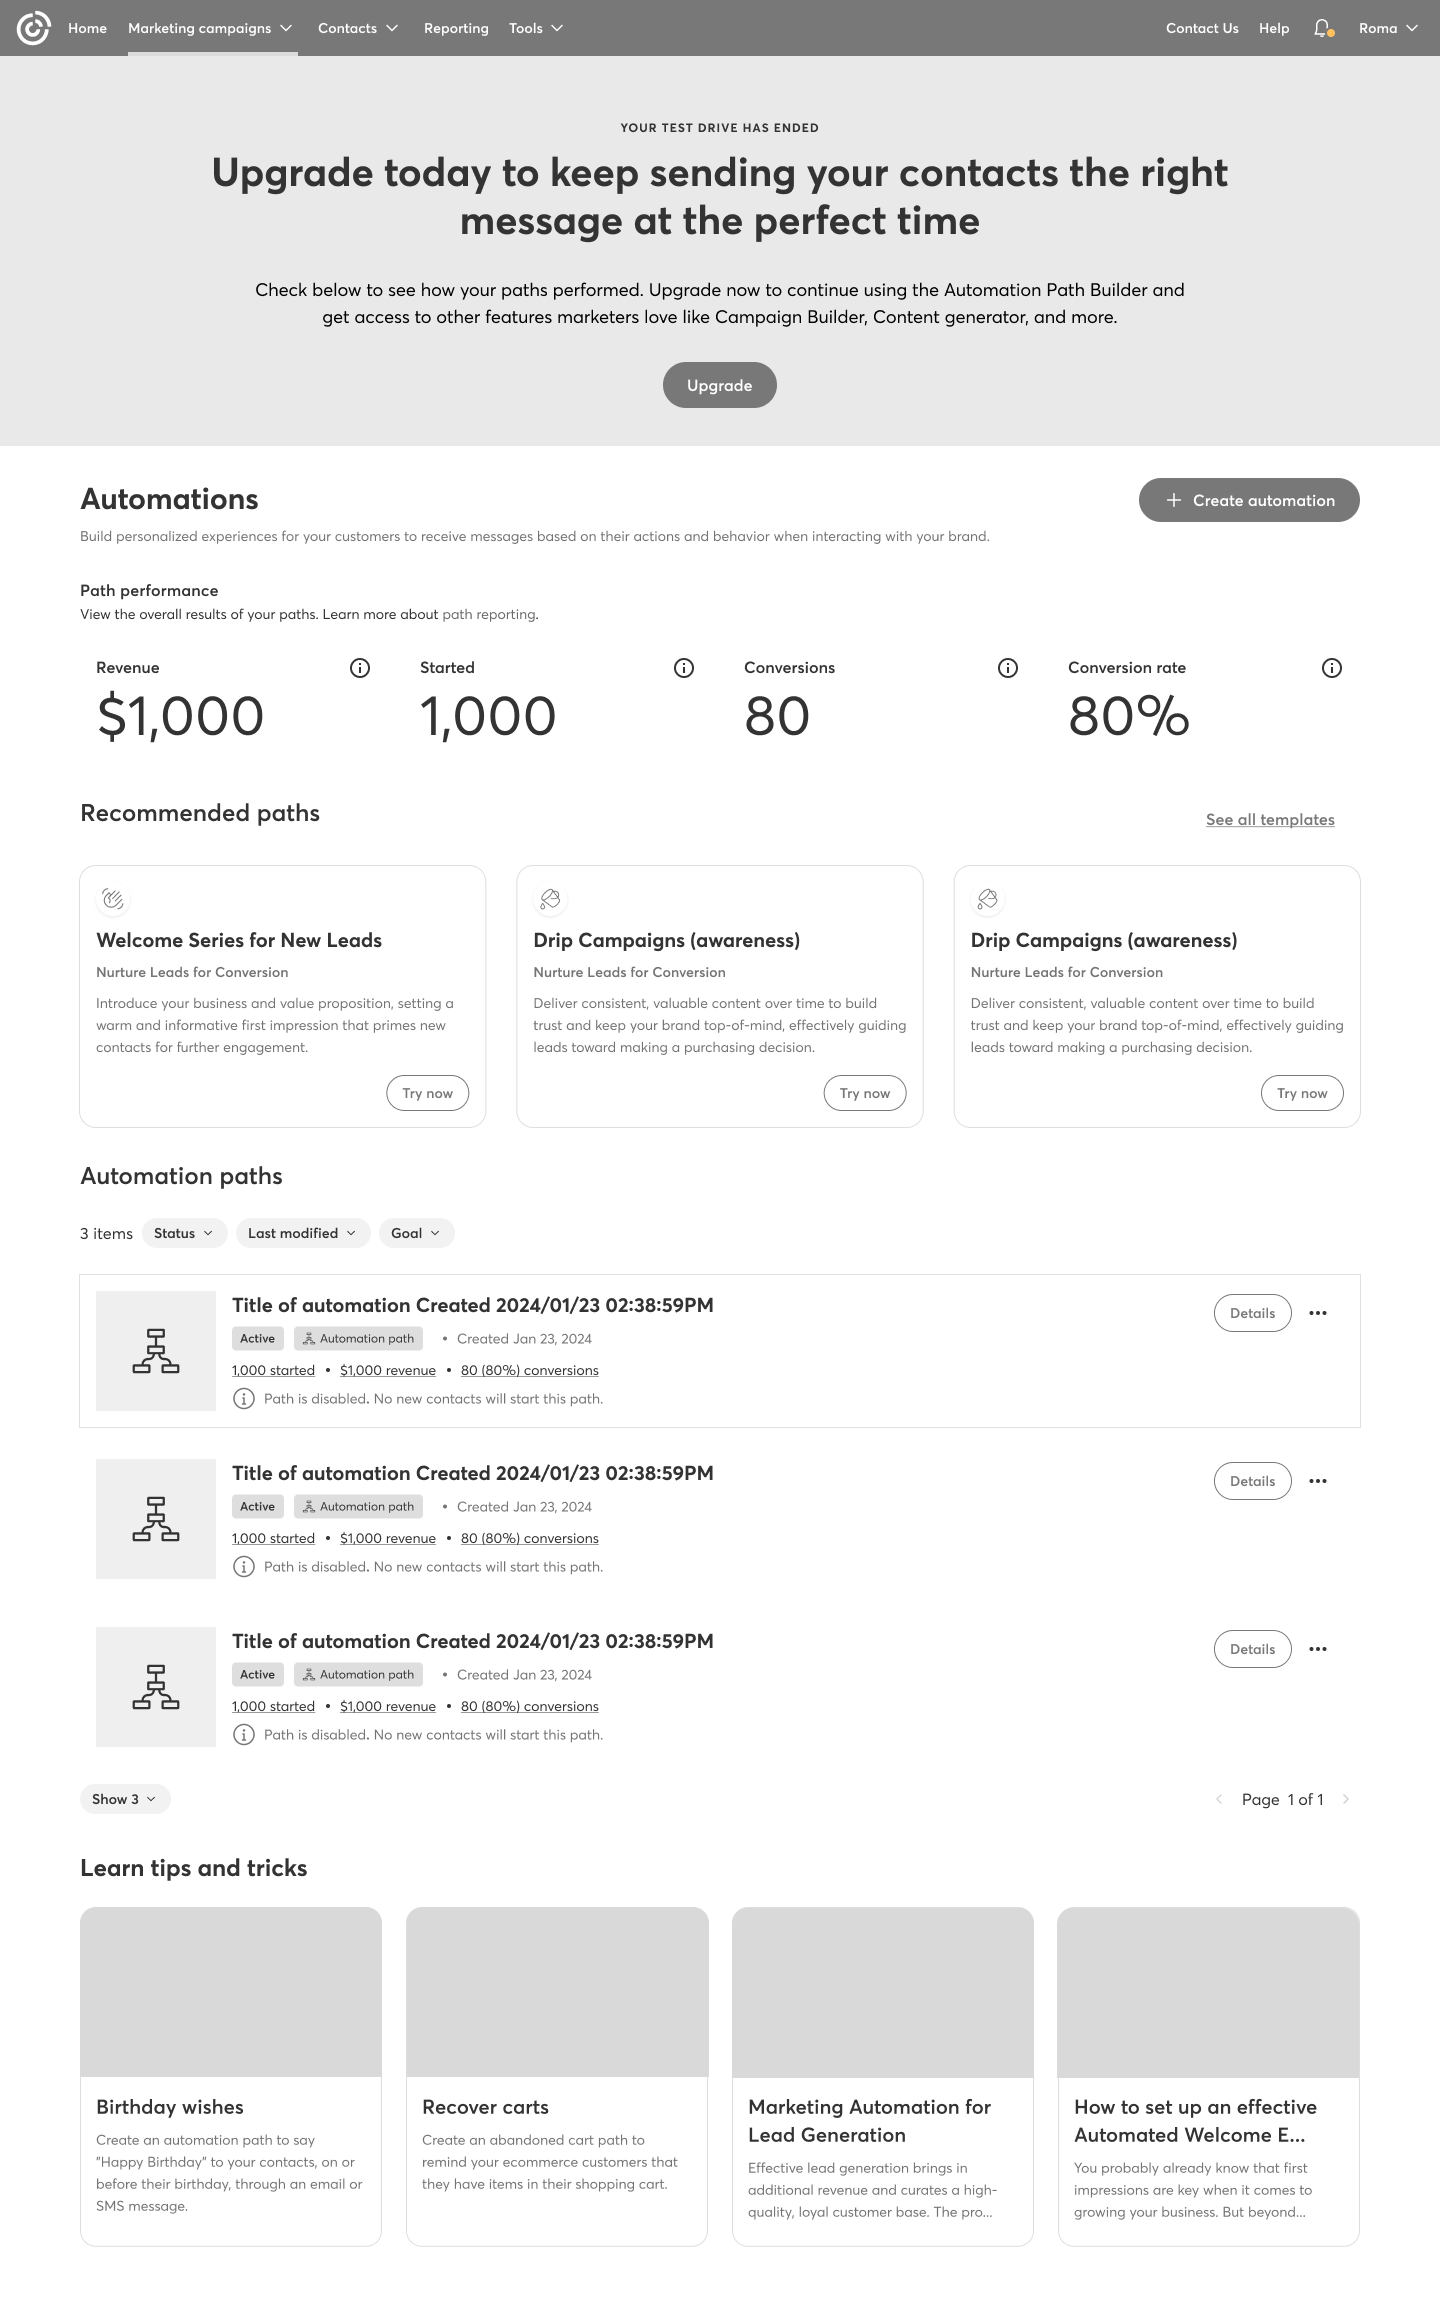
Task: Go to the Reporting menu item
Action: pyautogui.click(x=456, y=28)
